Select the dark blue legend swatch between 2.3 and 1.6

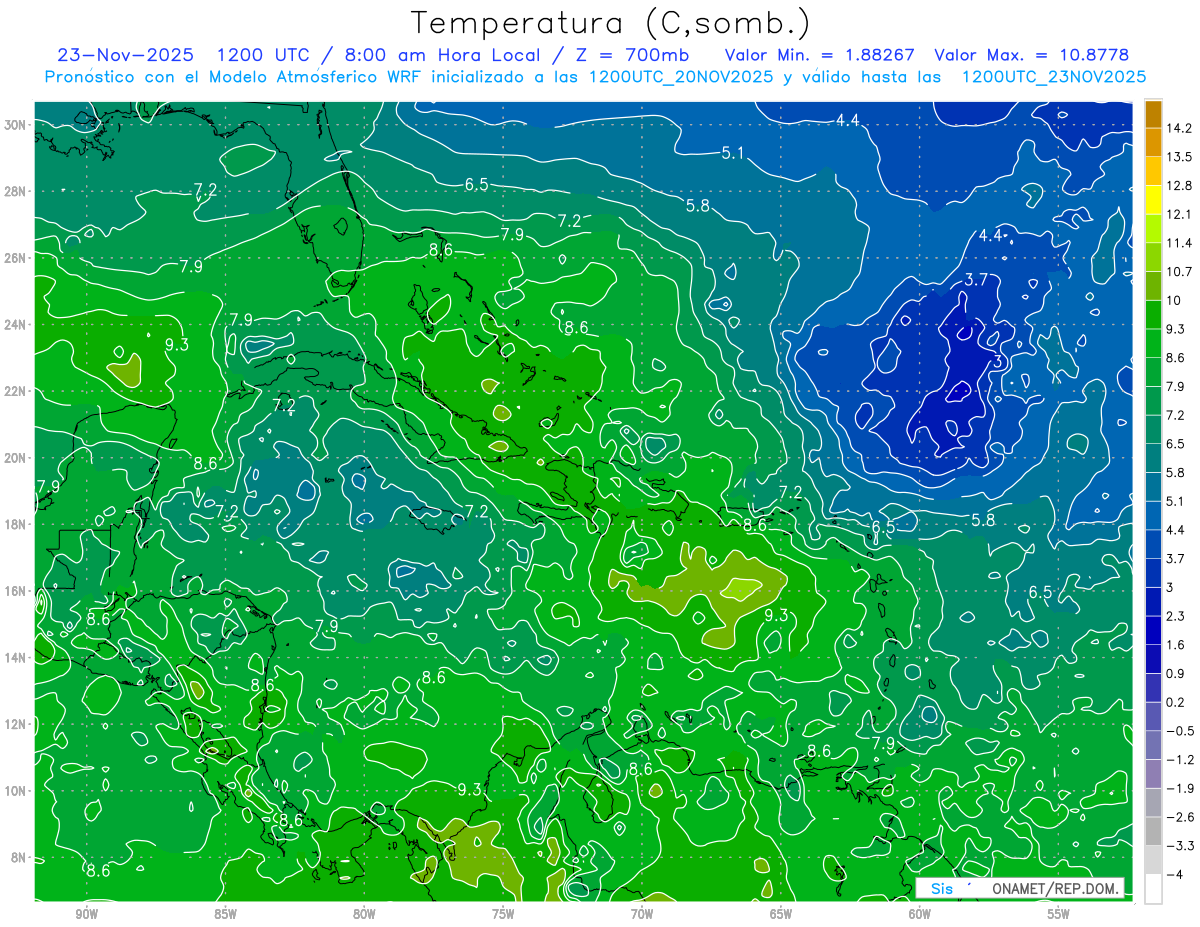(1152, 629)
